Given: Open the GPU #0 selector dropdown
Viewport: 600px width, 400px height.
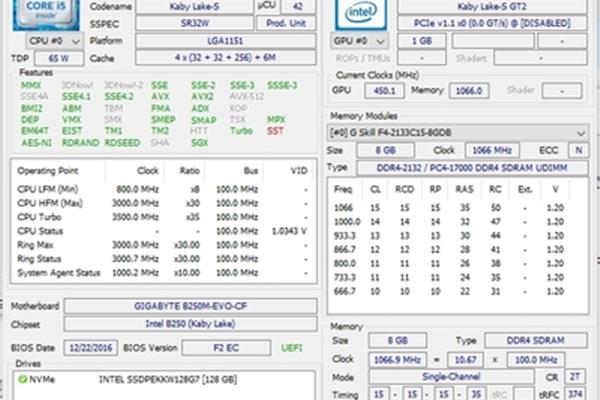Looking at the screenshot, I should click(359, 41).
